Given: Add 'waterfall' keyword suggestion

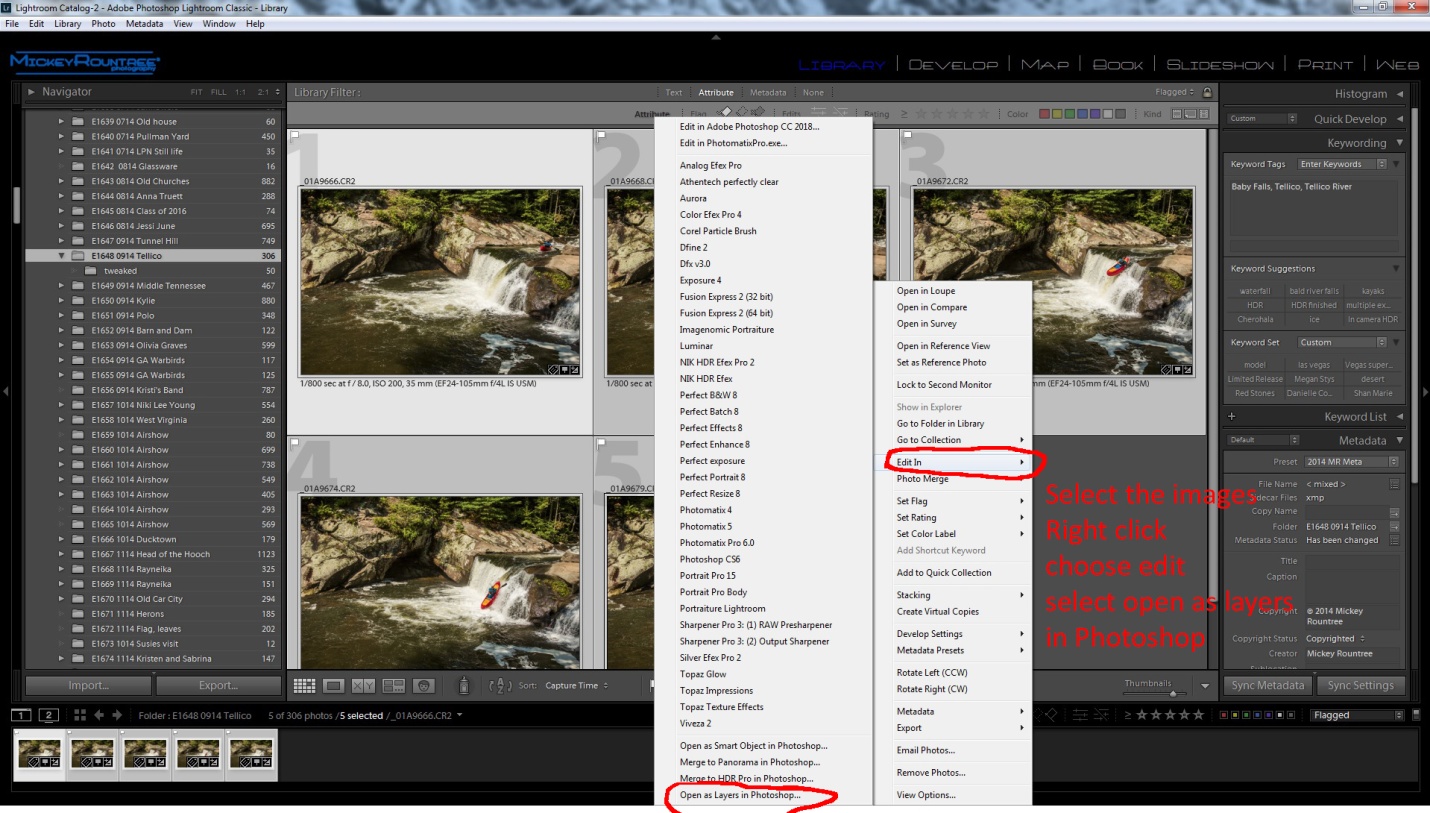Looking at the screenshot, I should [x=1254, y=291].
